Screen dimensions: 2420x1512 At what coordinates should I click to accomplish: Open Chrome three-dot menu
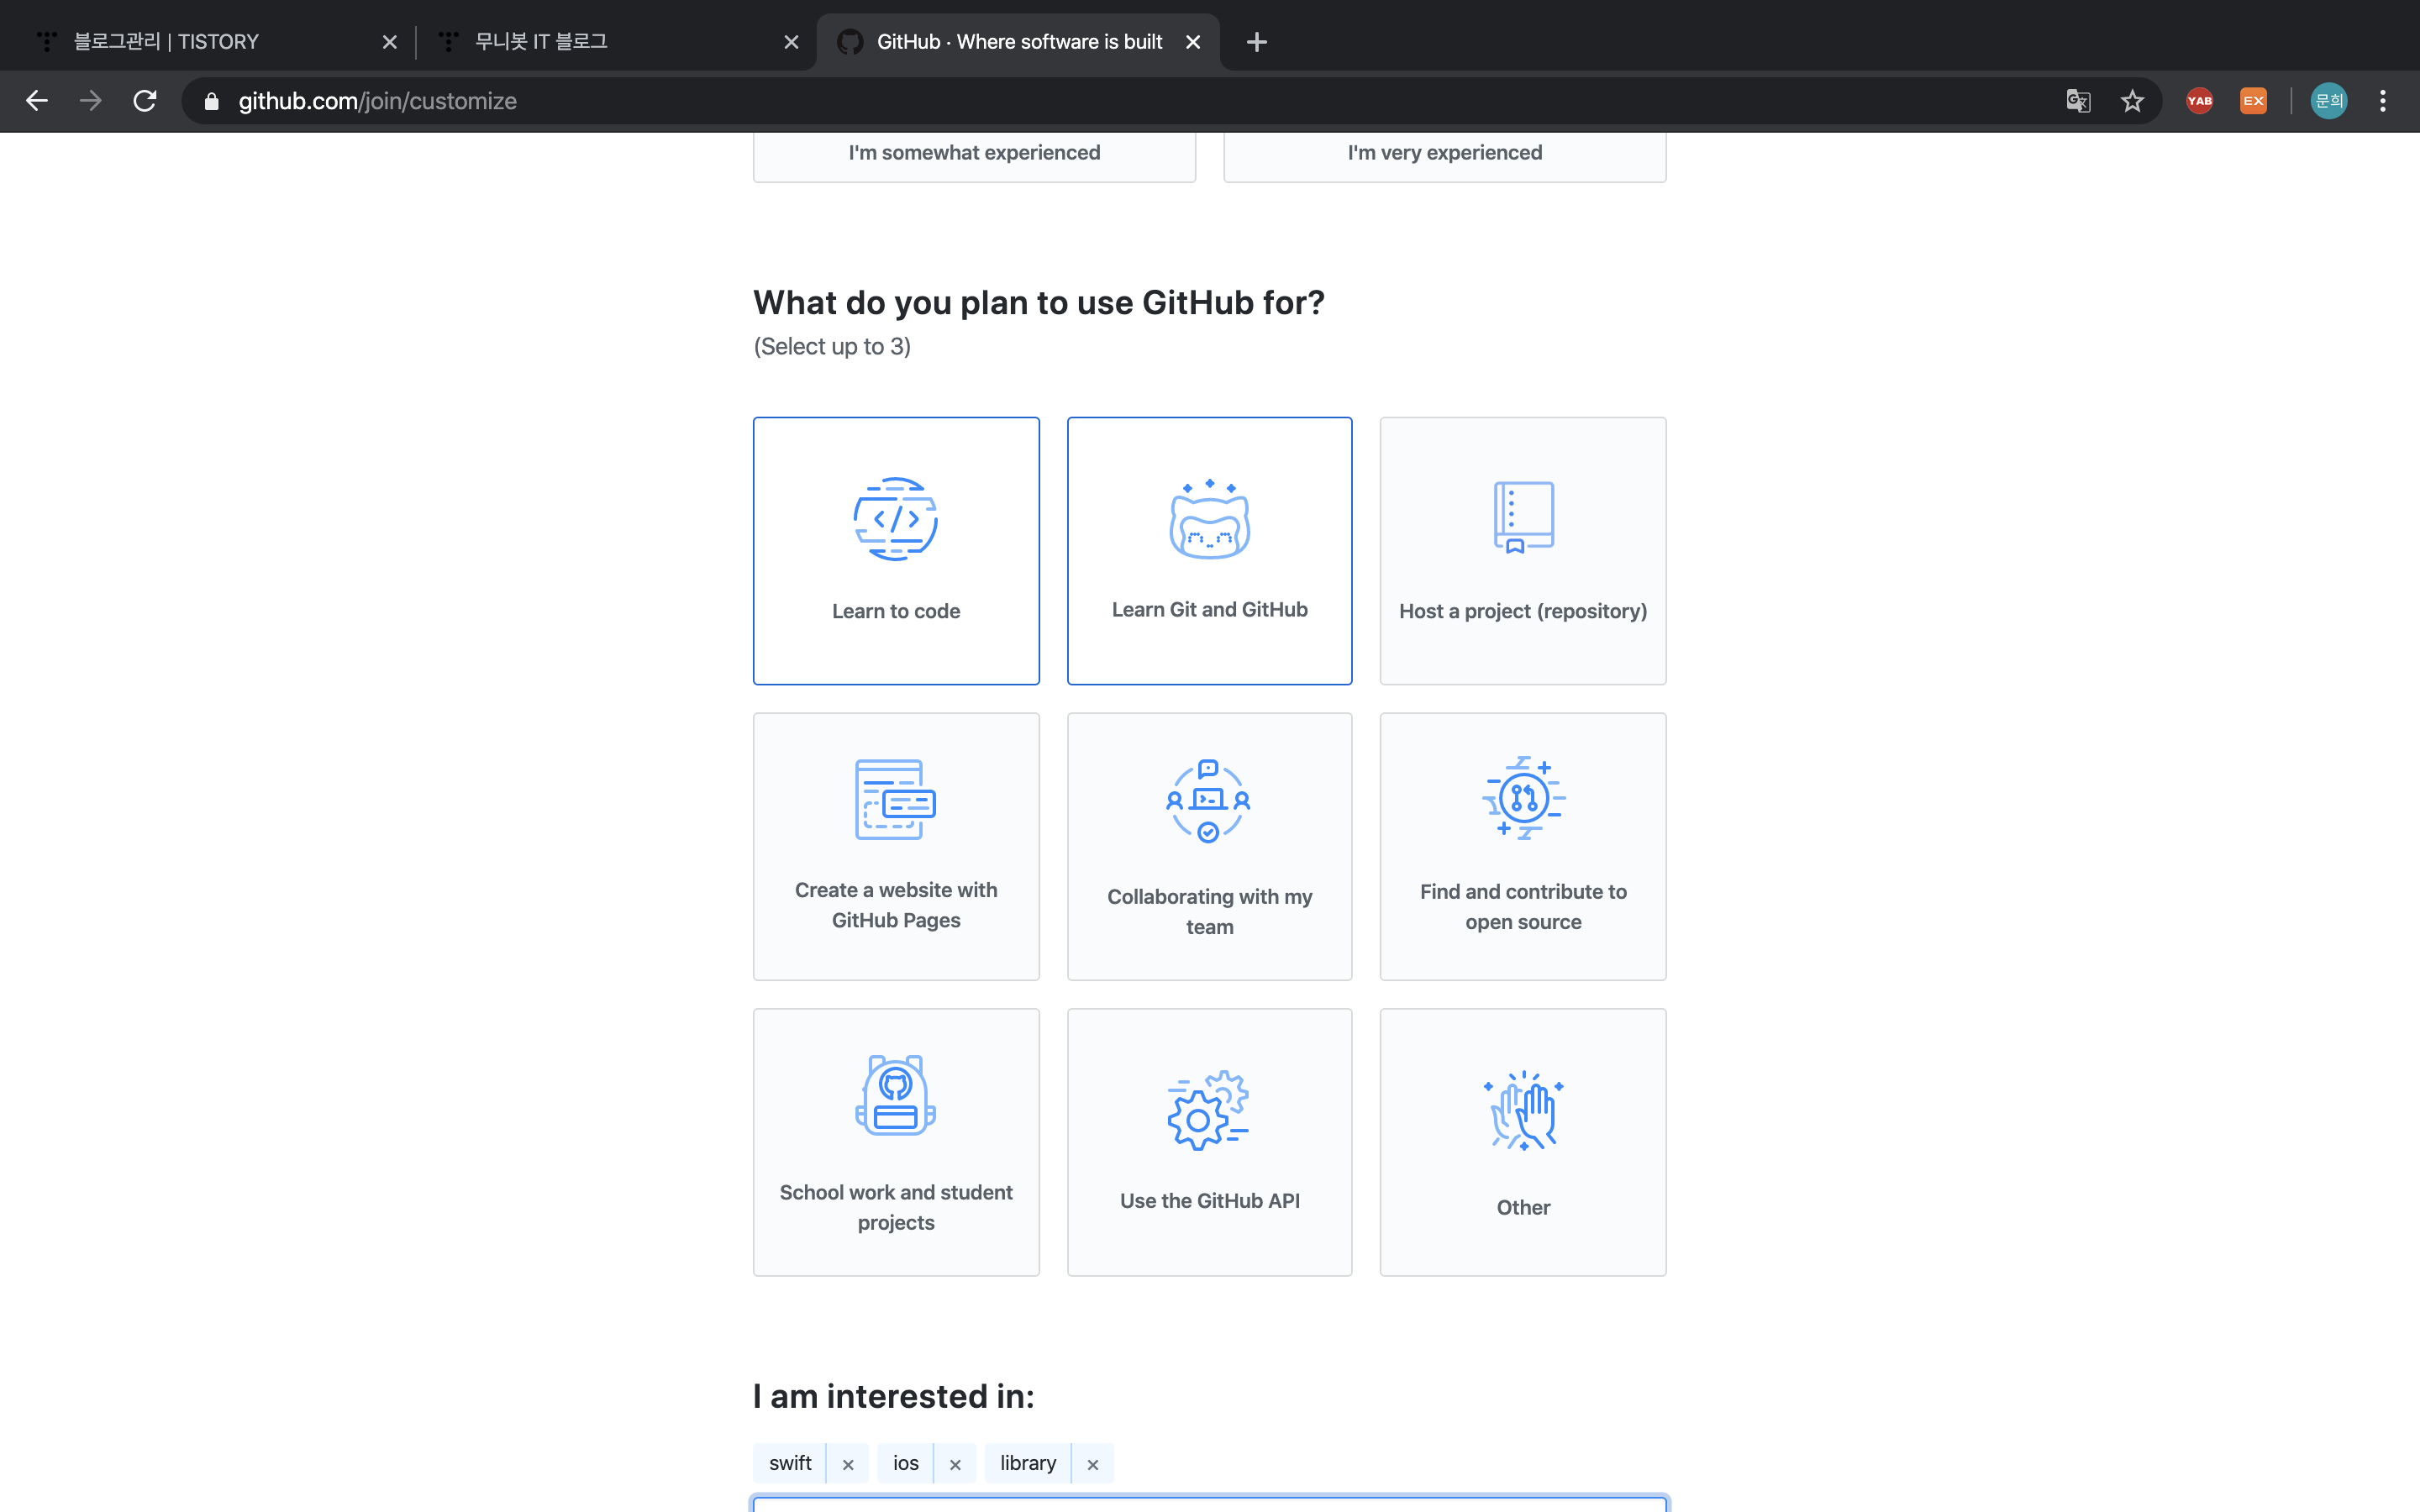2383,101
